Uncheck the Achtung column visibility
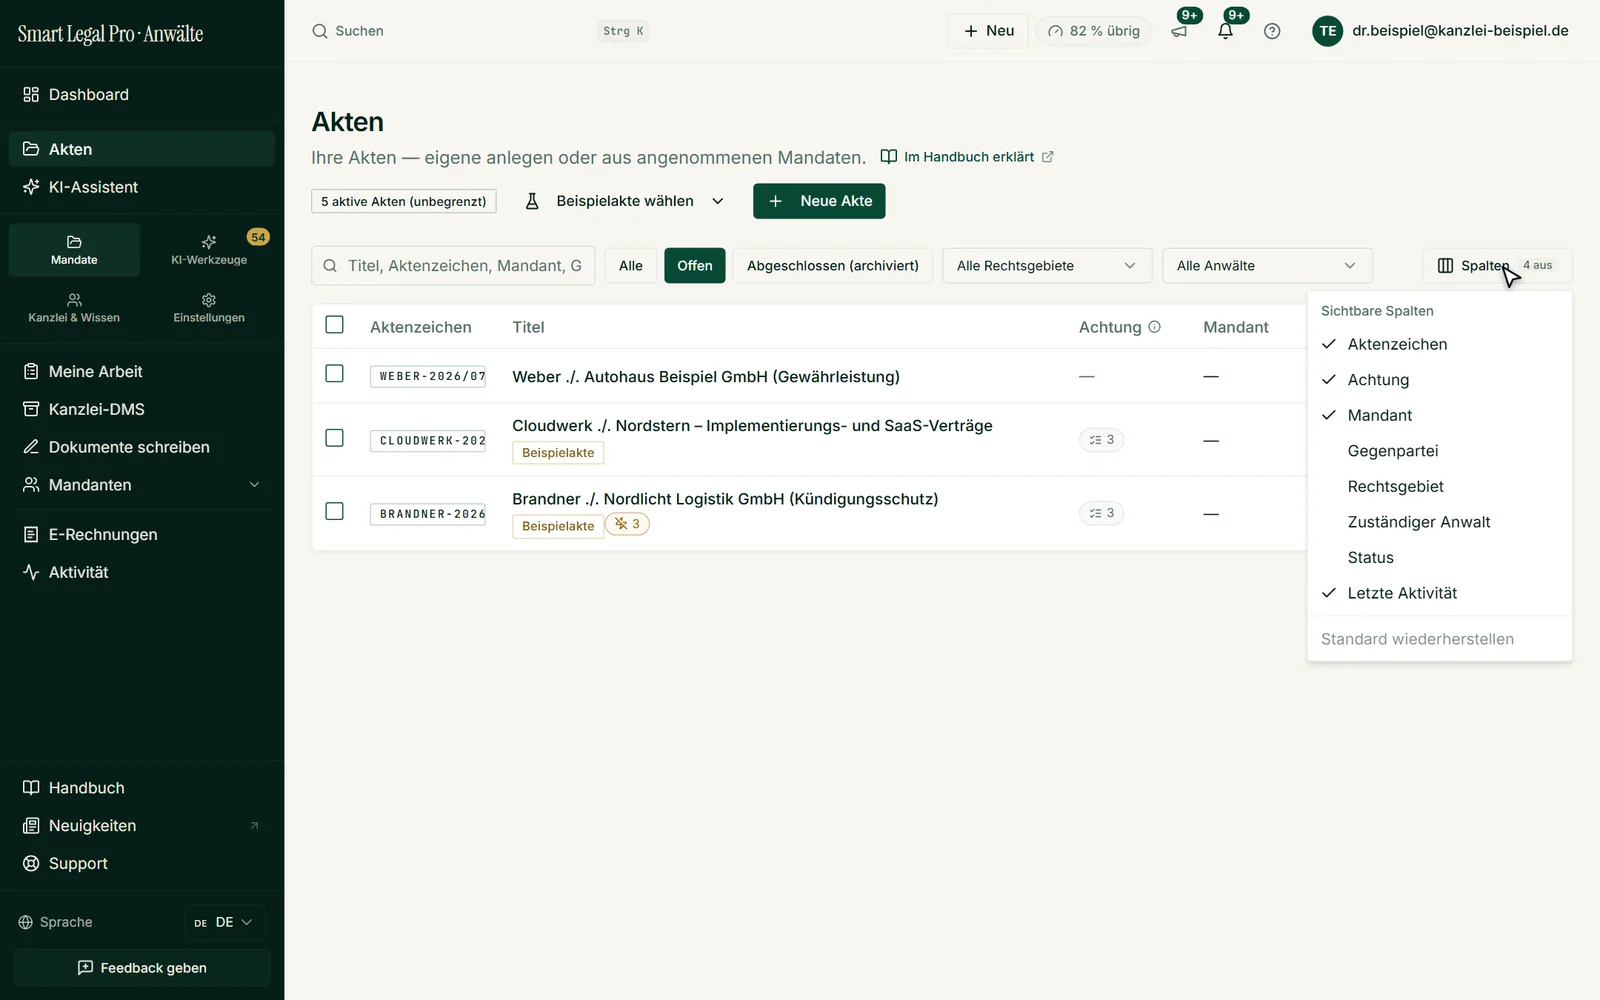The height and width of the screenshot is (1000, 1600). [x=1439, y=380]
